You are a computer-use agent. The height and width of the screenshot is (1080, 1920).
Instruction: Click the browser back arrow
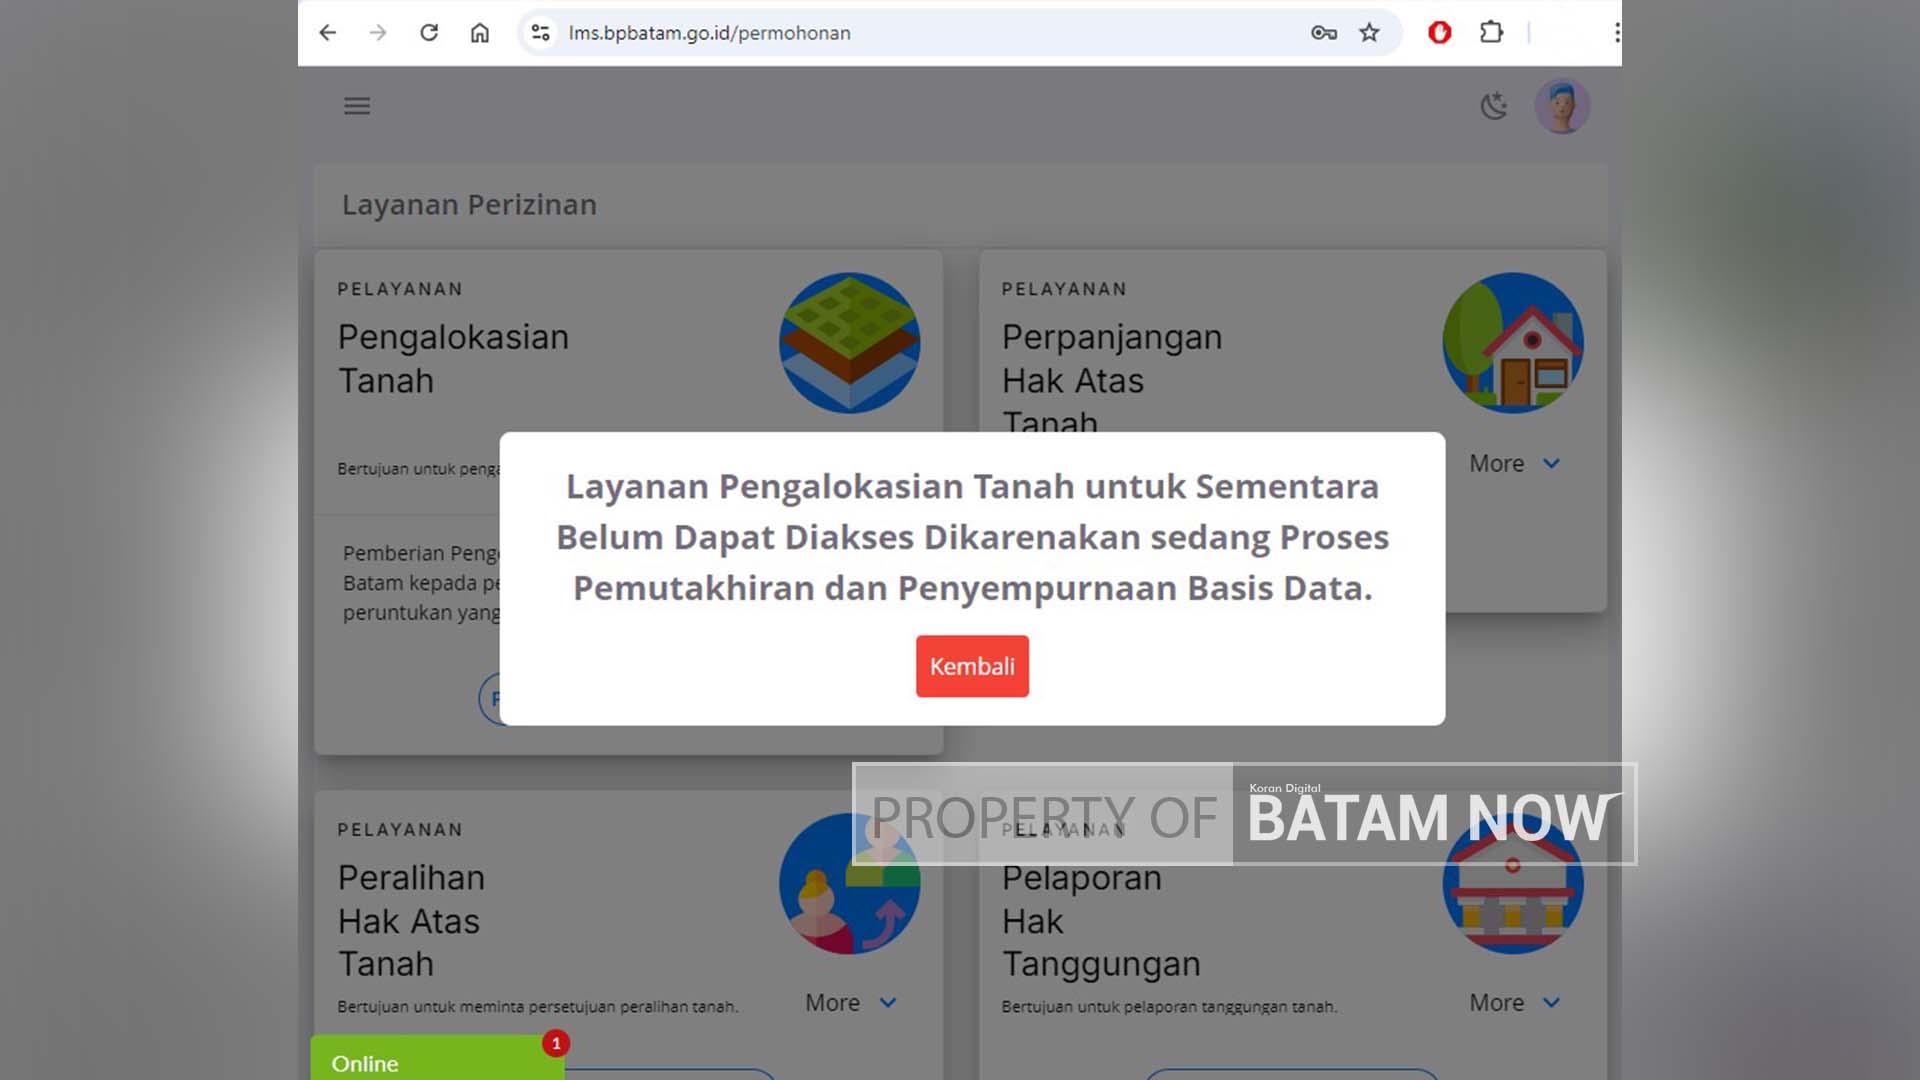(328, 33)
